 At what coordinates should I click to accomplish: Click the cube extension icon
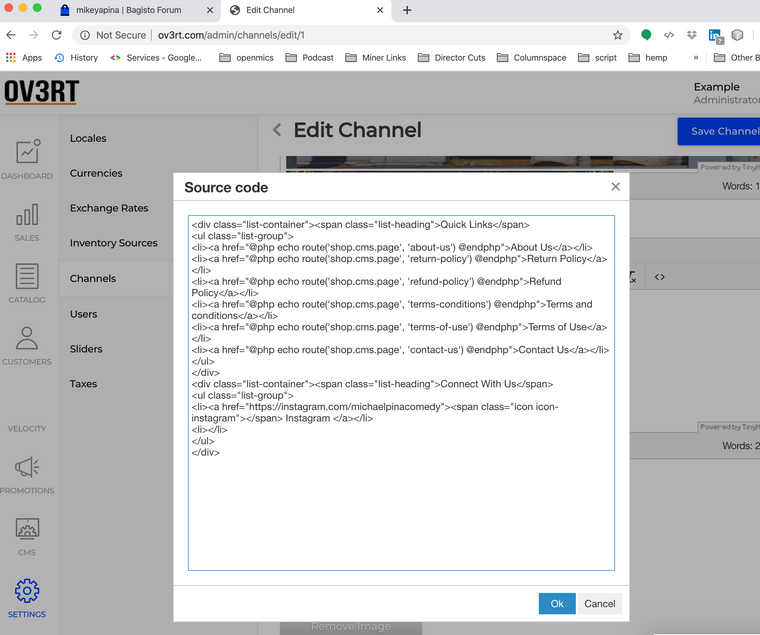tap(737, 35)
